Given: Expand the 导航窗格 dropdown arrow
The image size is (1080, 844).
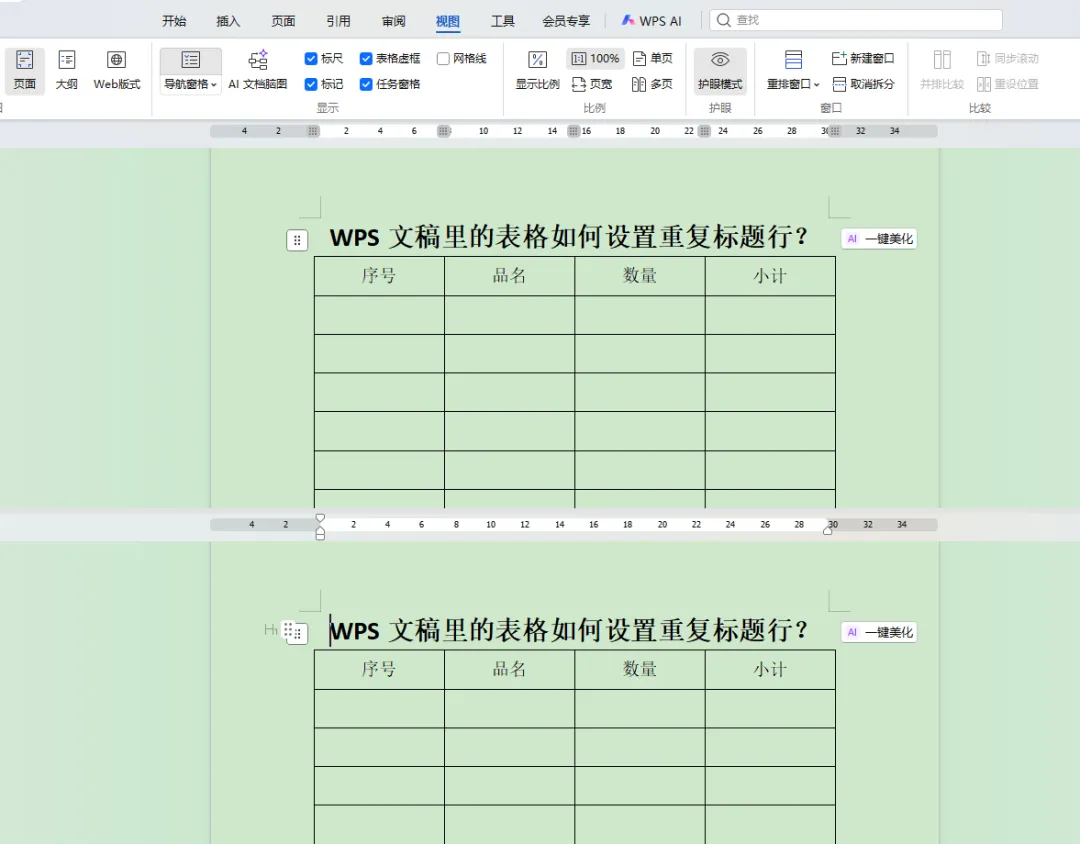Looking at the screenshot, I should [x=214, y=85].
